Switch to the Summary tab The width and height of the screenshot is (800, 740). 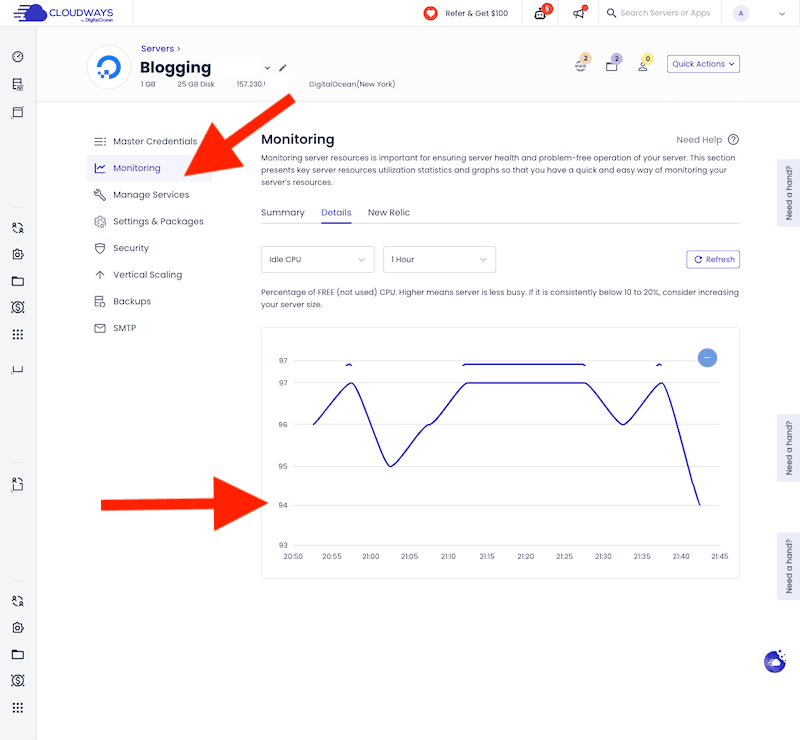coord(283,212)
